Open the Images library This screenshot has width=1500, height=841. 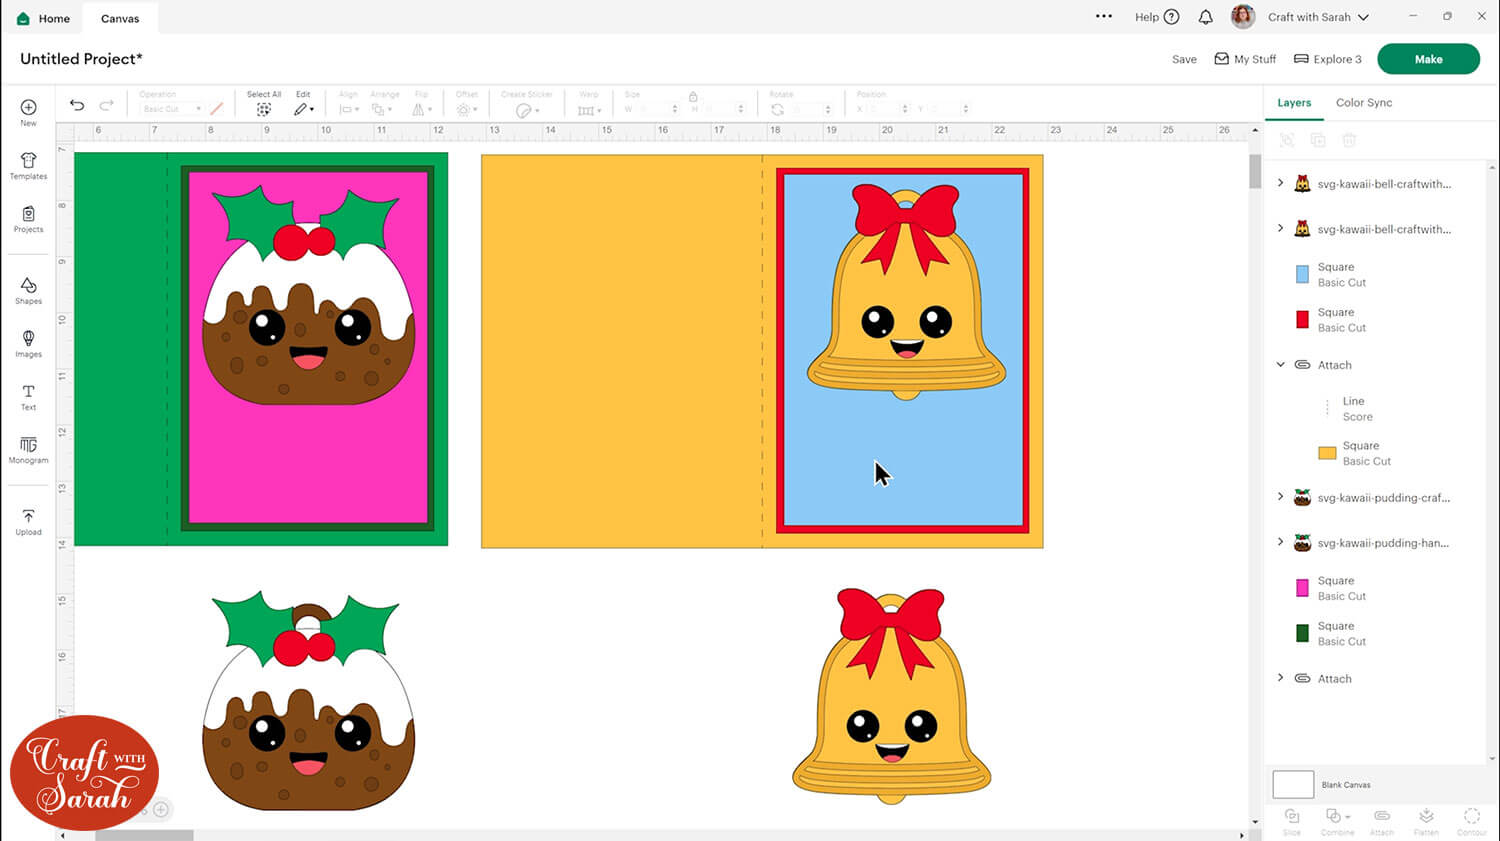[28, 343]
